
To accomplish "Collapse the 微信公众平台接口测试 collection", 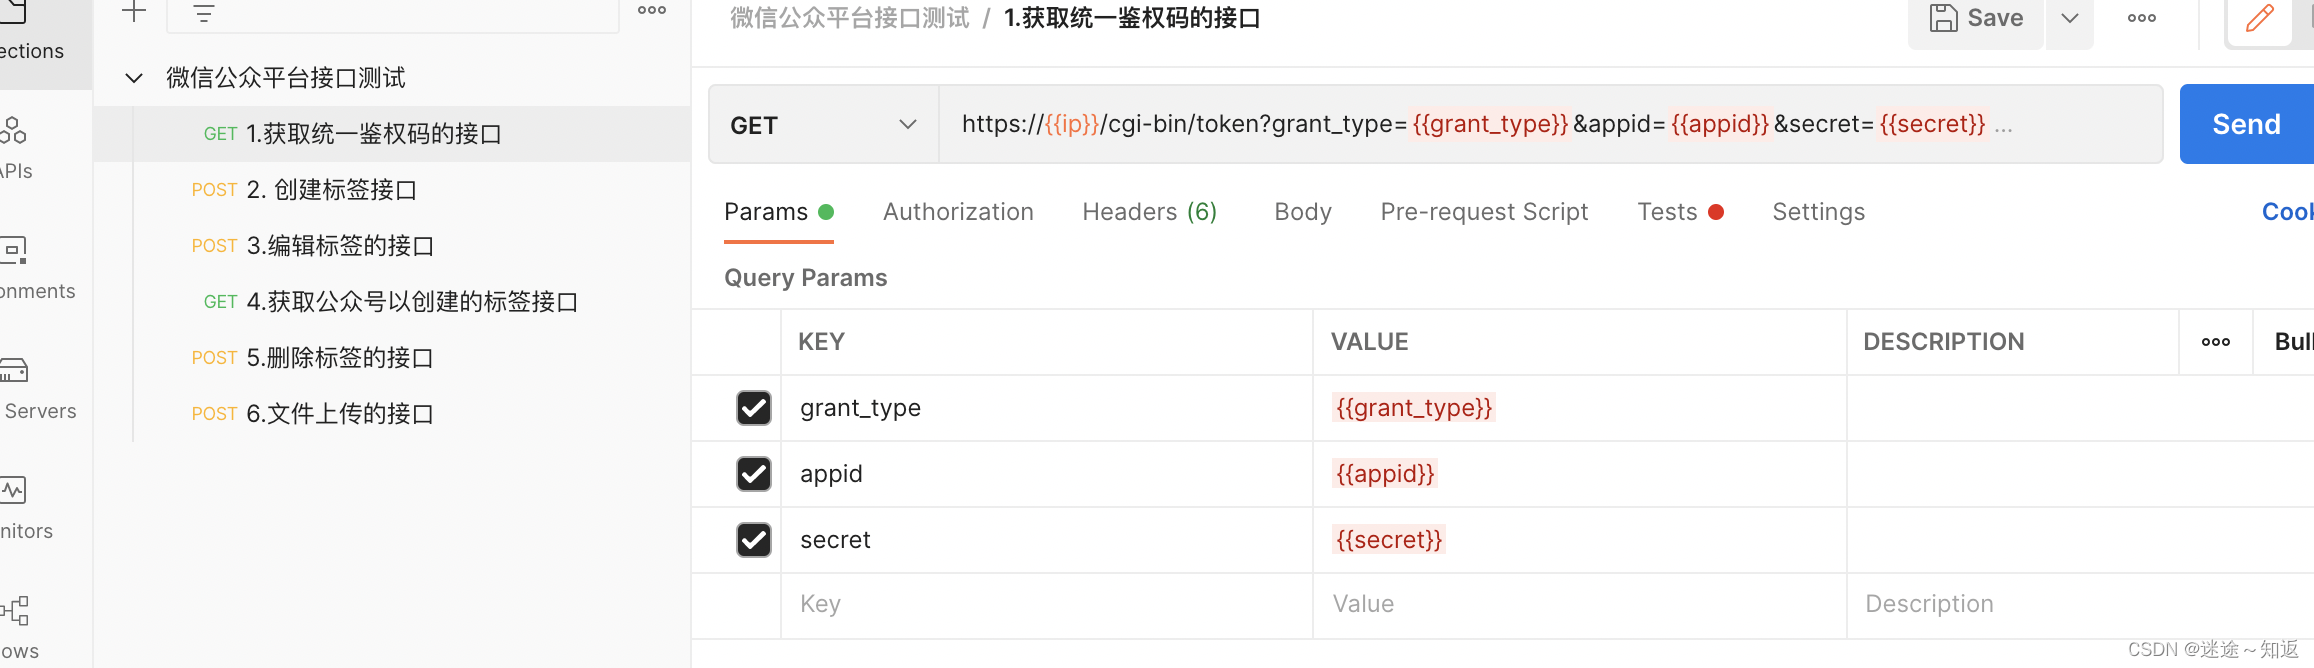I will click(x=134, y=78).
